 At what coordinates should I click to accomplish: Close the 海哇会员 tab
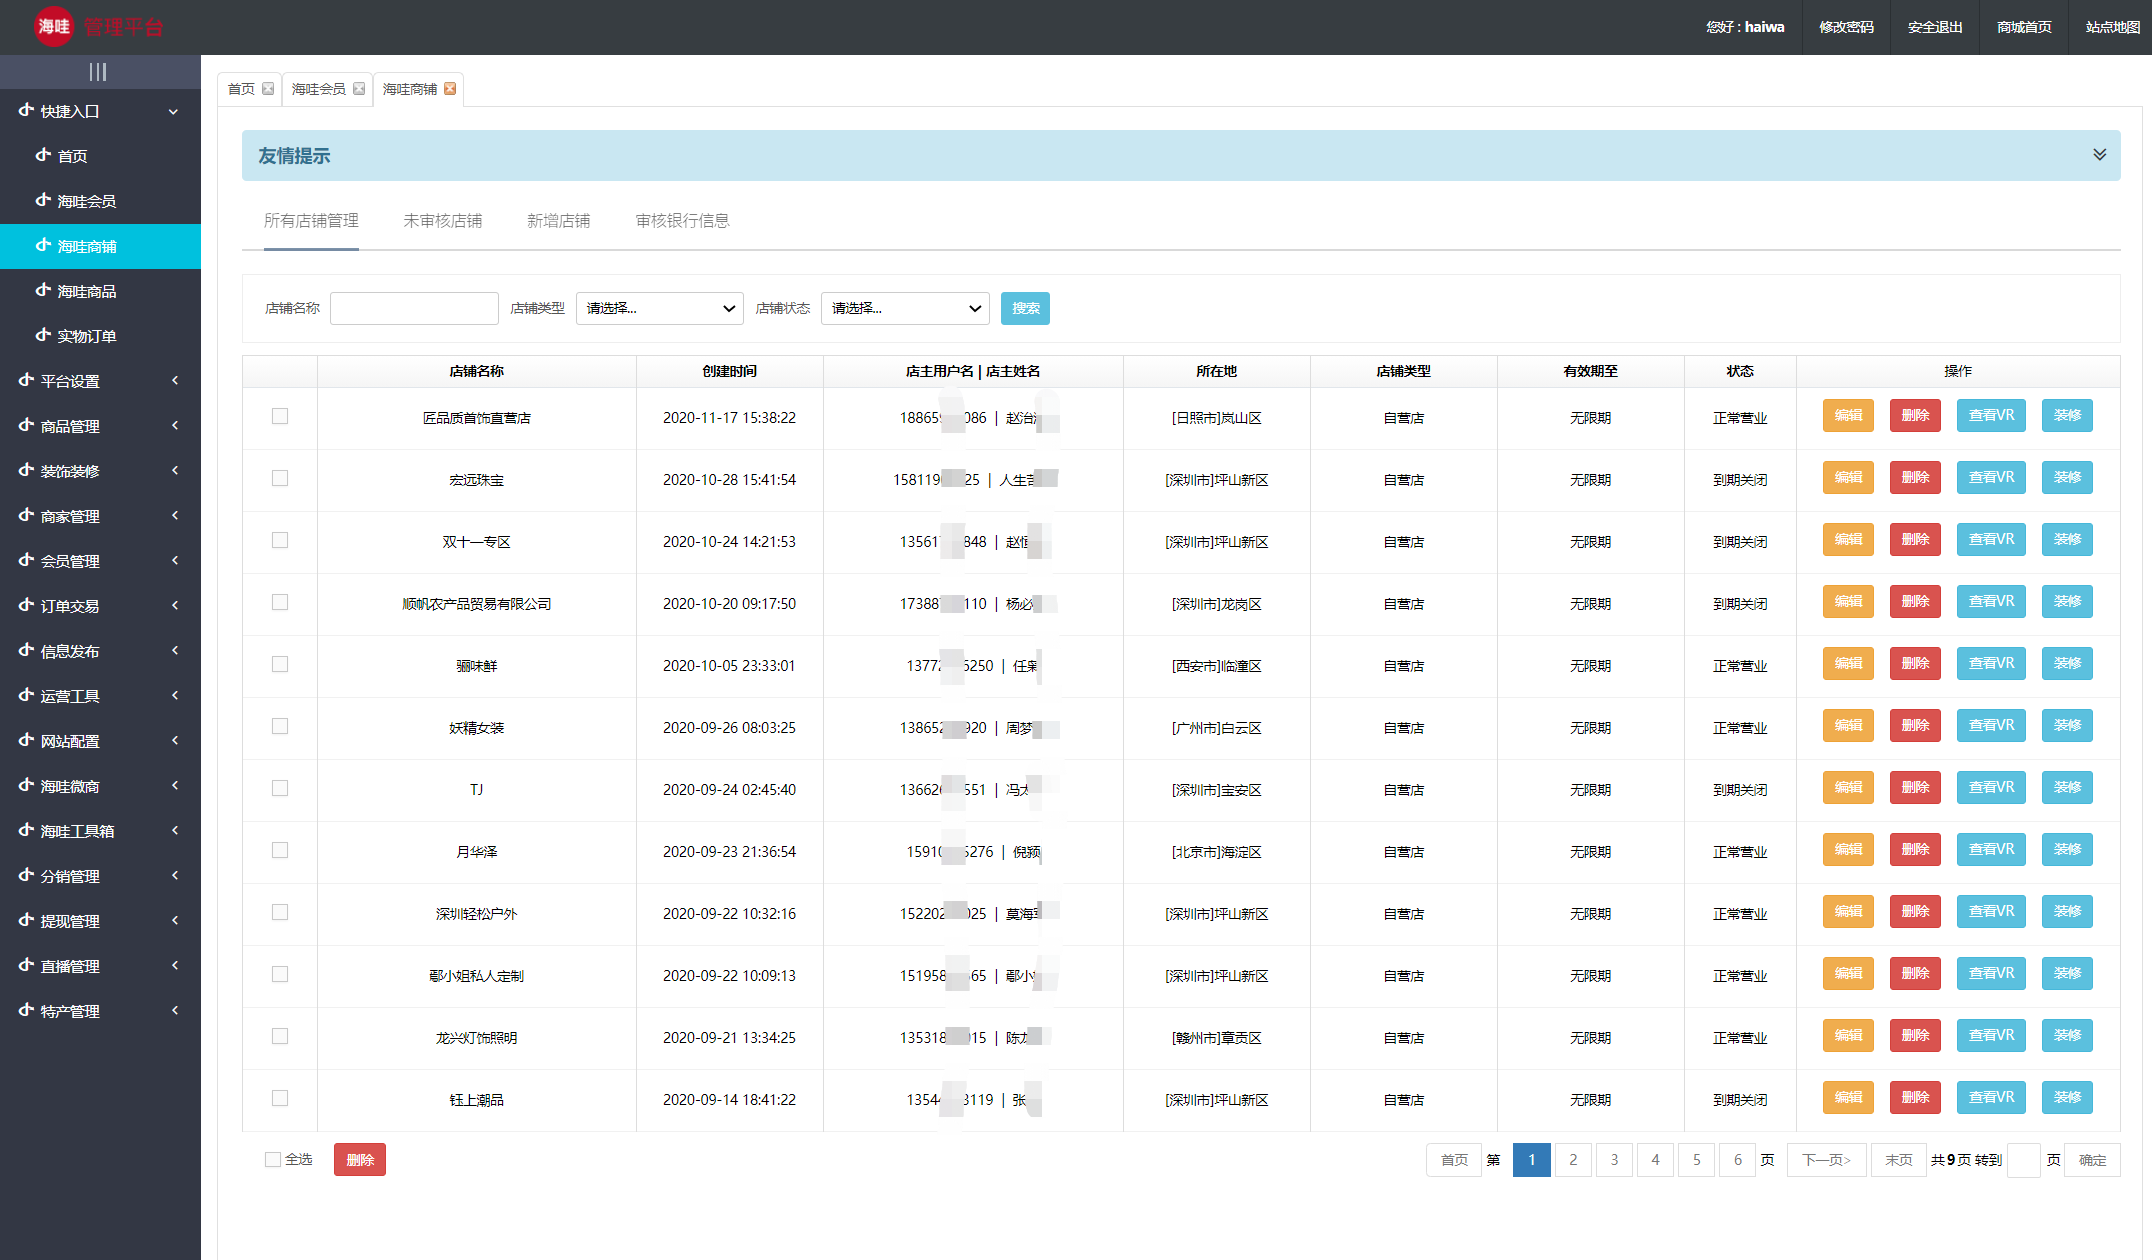click(361, 88)
